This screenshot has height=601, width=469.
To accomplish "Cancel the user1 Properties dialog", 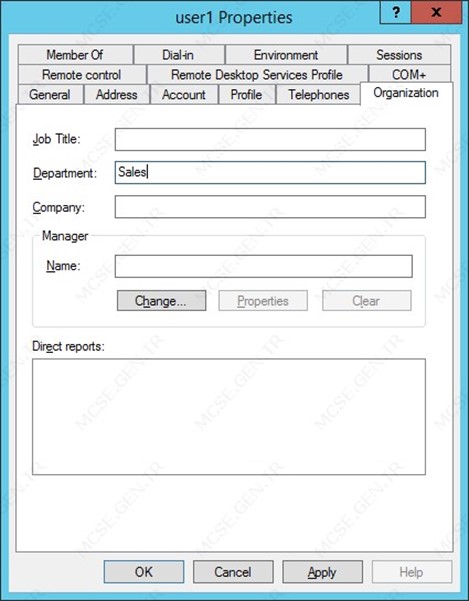I will (233, 572).
